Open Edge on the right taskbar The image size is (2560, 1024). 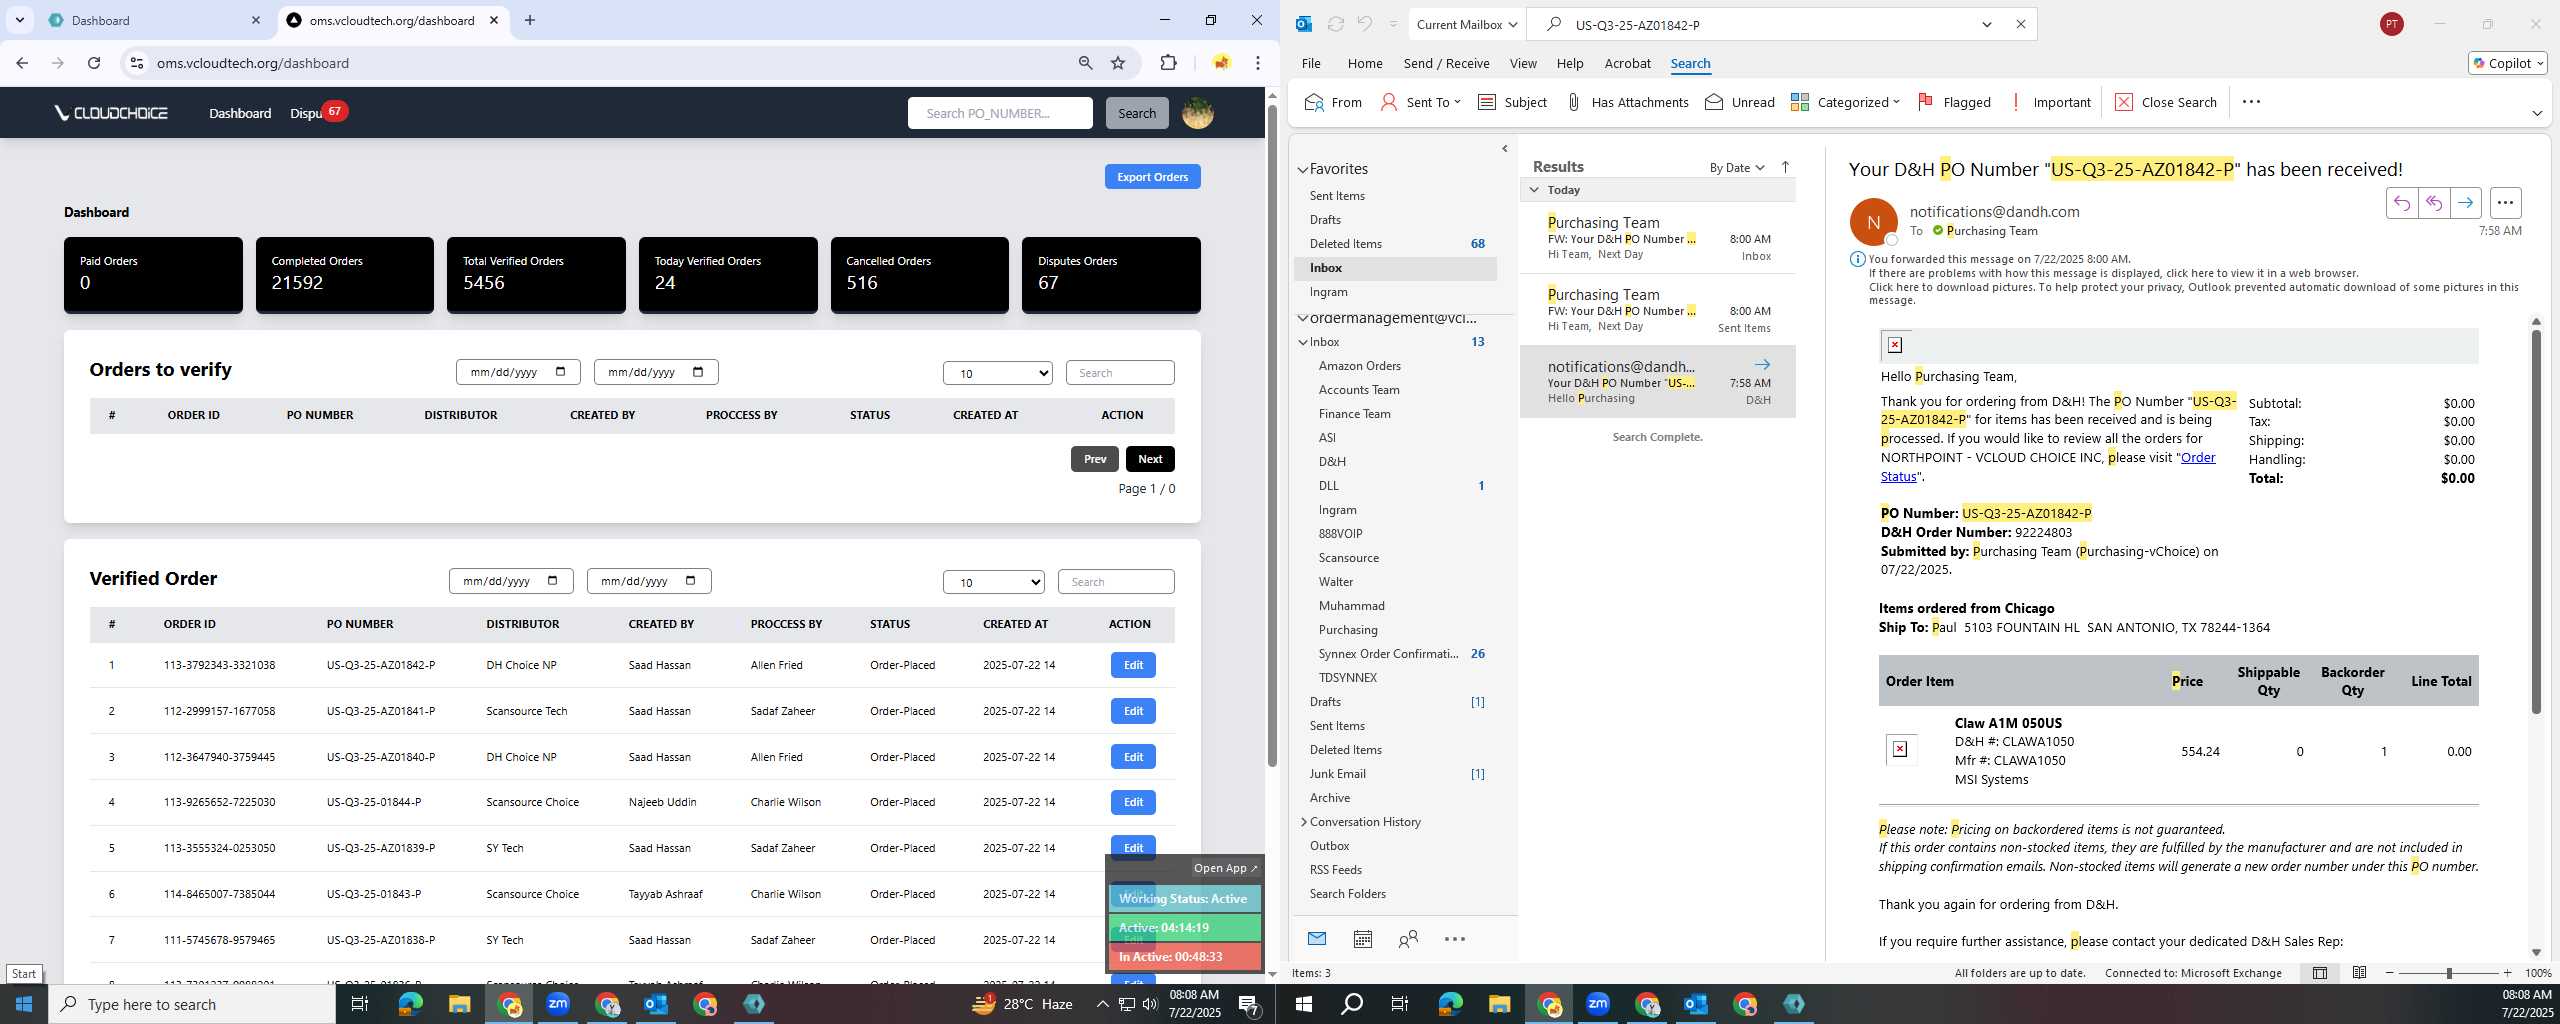tap(1450, 1004)
